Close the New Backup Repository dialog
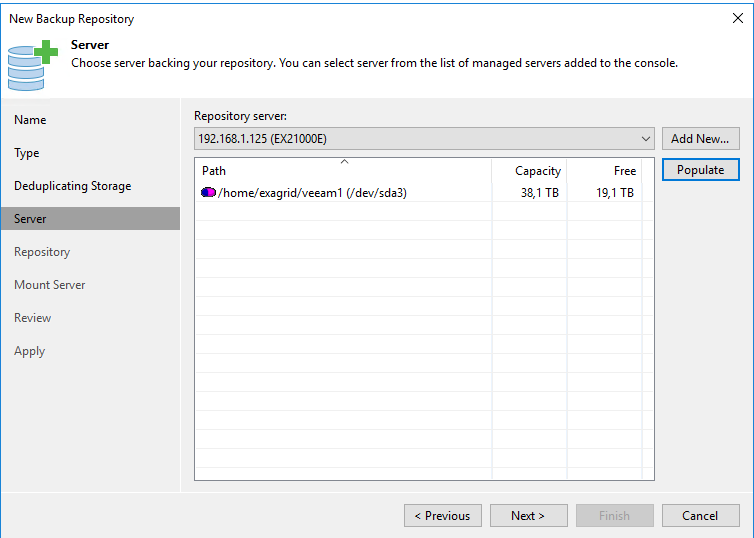Image resolution: width=754 pixels, height=538 pixels. click(x=738, y=18)
